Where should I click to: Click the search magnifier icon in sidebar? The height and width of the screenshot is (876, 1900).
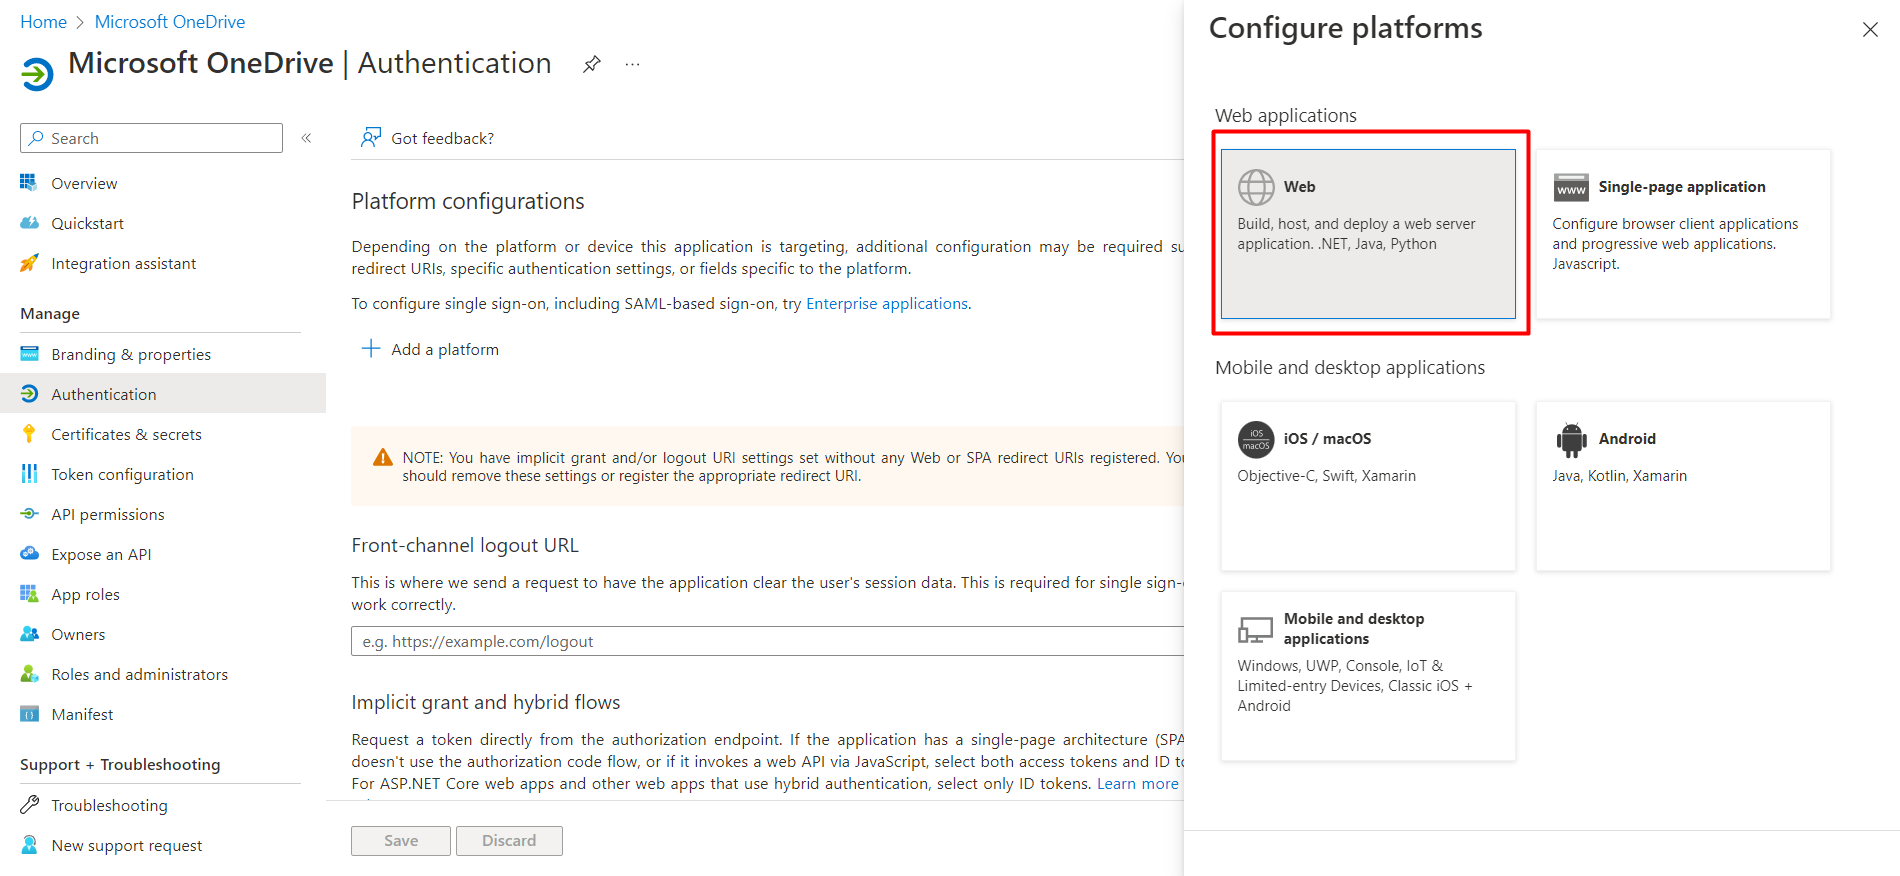[x=37, y=138]
